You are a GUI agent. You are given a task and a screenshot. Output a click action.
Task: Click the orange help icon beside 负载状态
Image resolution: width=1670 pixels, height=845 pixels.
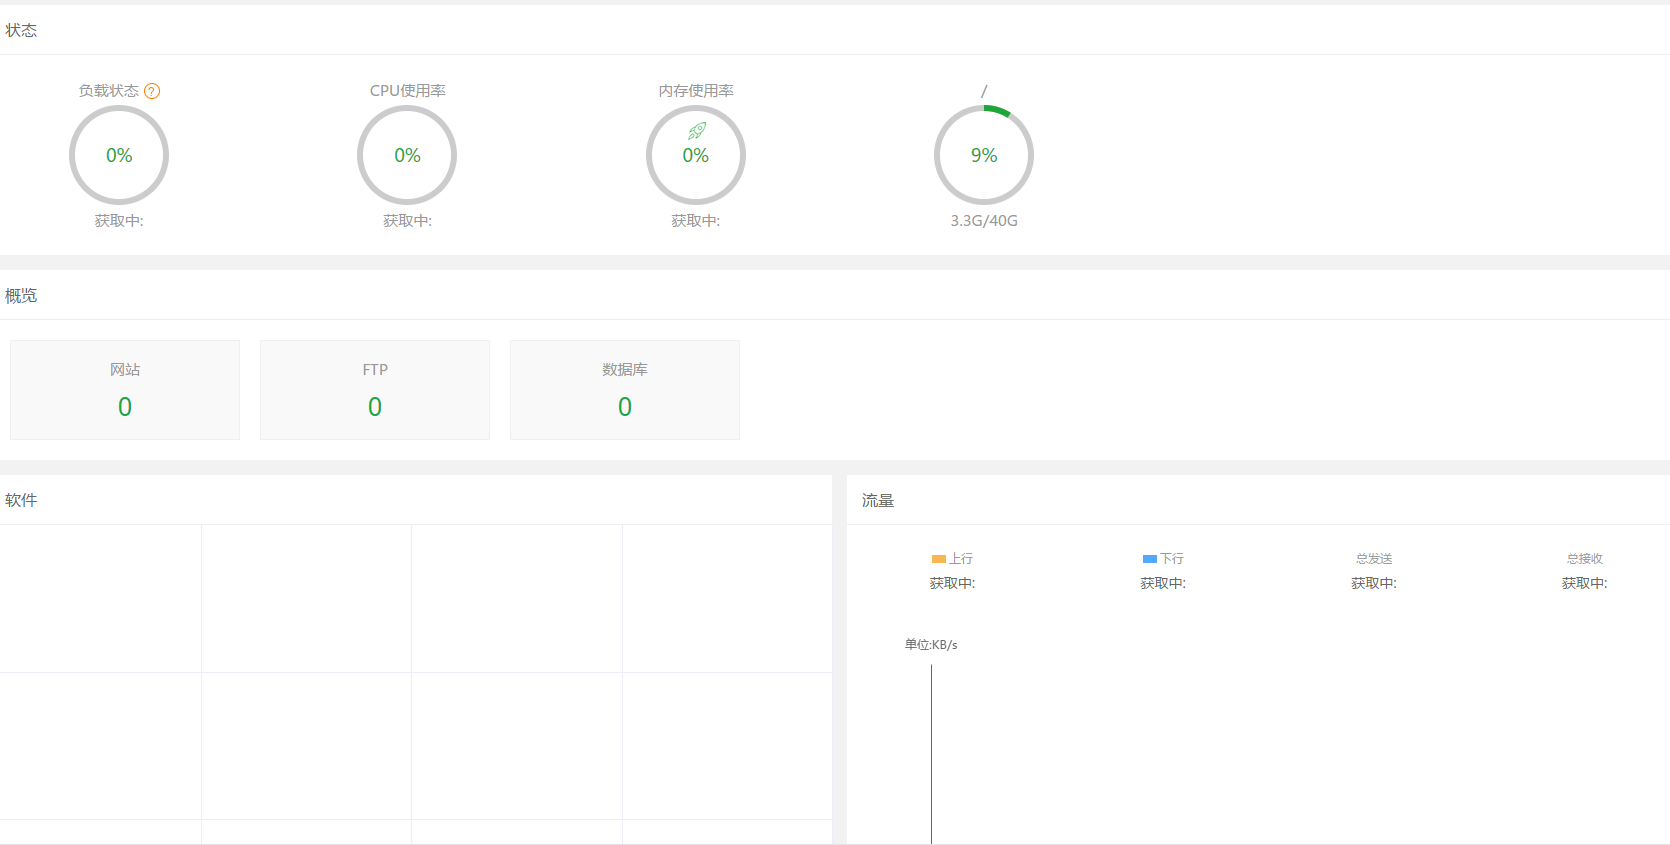tap(152, 91)
